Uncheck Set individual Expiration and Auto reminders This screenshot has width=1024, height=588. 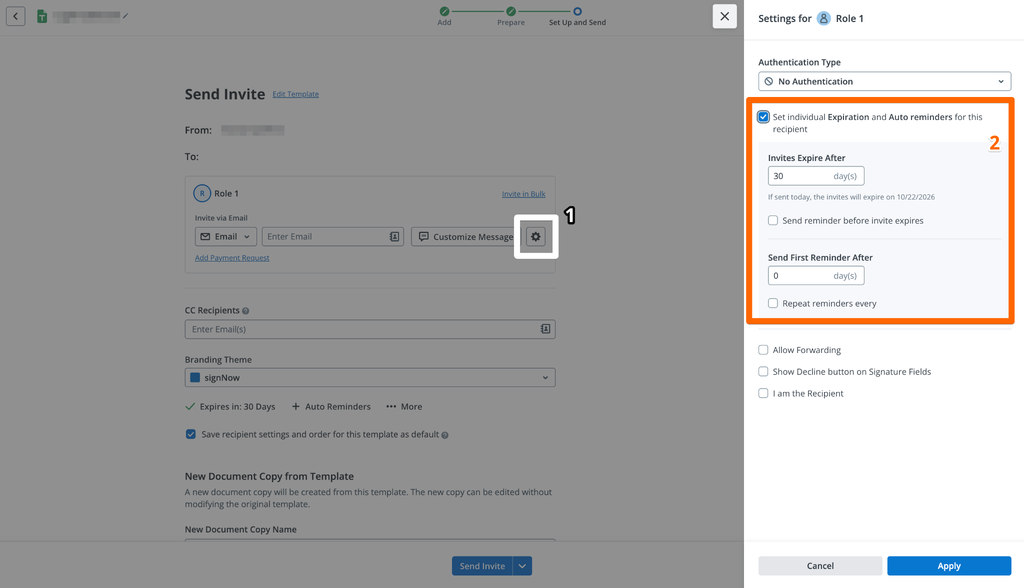763,117
